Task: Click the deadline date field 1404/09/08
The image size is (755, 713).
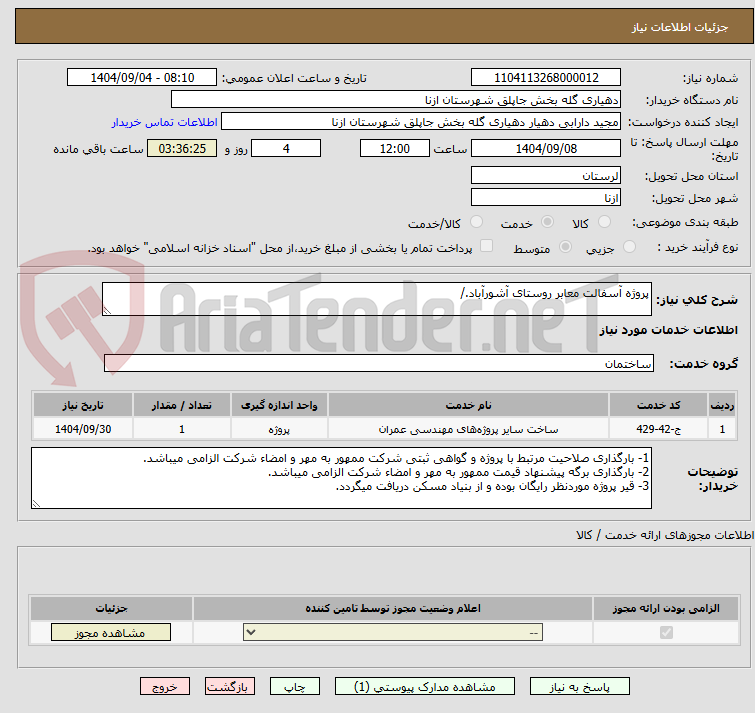Action: [546, 148]
